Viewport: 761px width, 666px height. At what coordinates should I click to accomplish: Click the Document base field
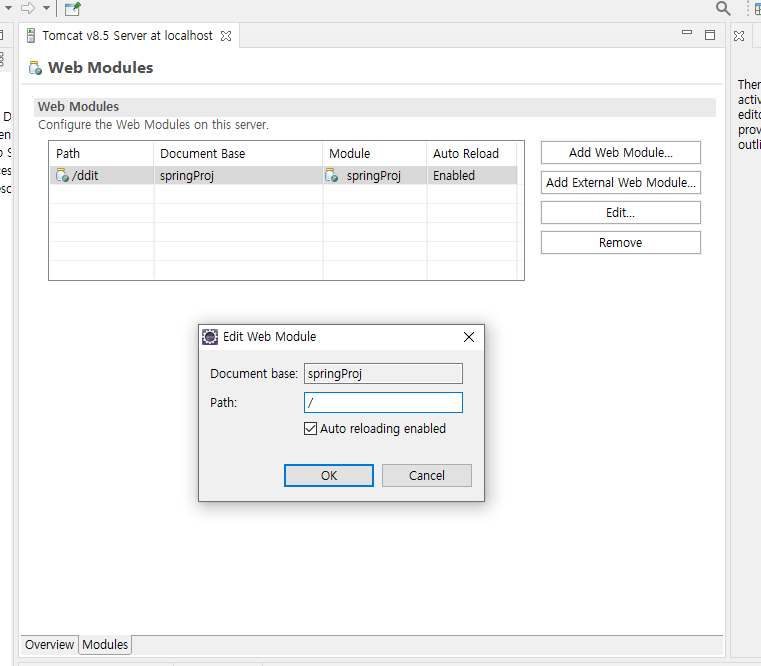[x=383, y=374]
